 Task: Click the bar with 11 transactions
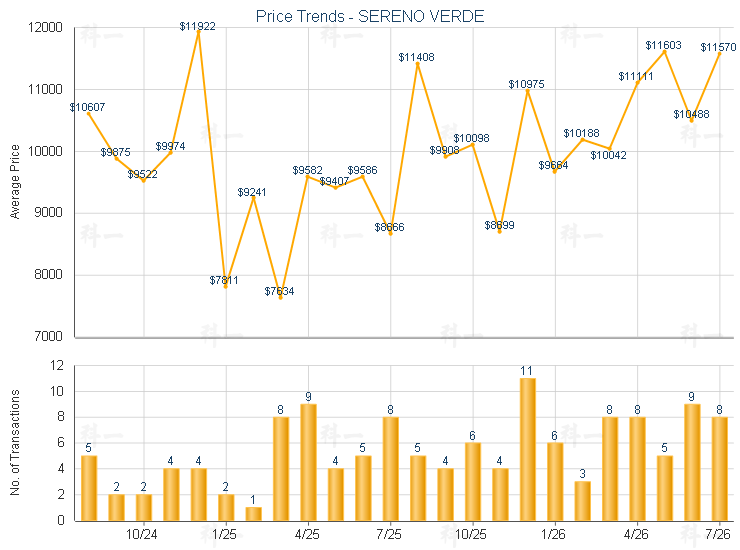pyautogui.click(x=528, y=449)
